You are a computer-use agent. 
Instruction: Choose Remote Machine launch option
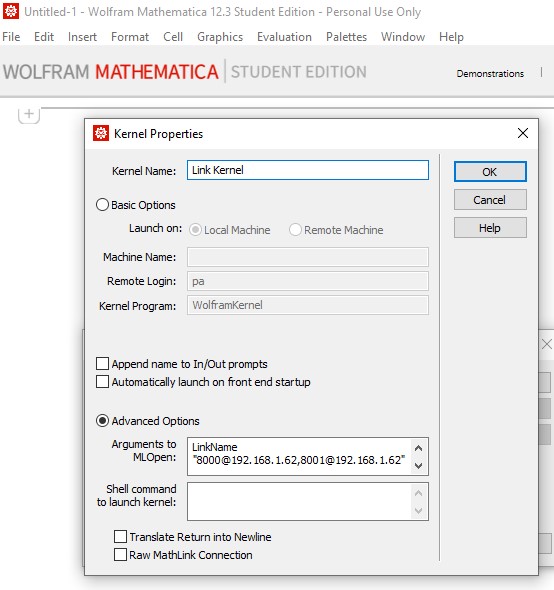click(x=295, y=230)
